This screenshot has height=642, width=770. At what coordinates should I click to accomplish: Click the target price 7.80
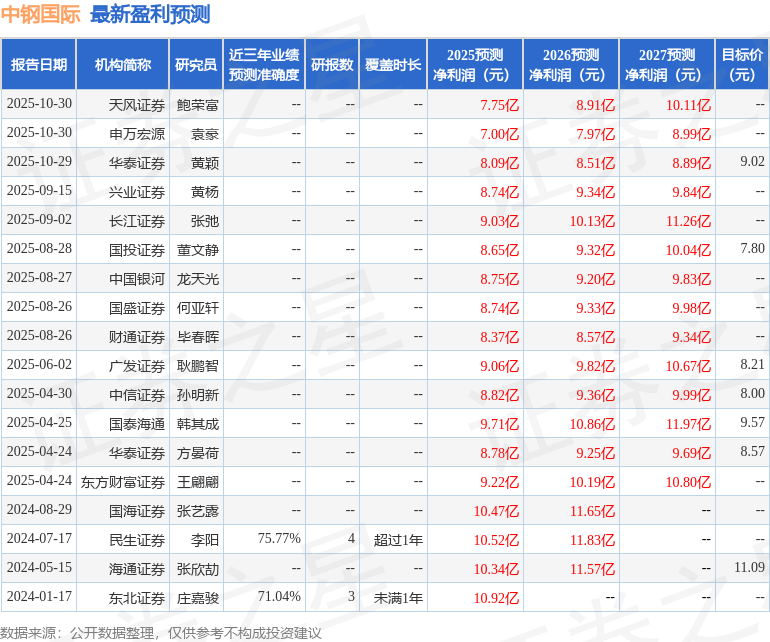(752, 248)
